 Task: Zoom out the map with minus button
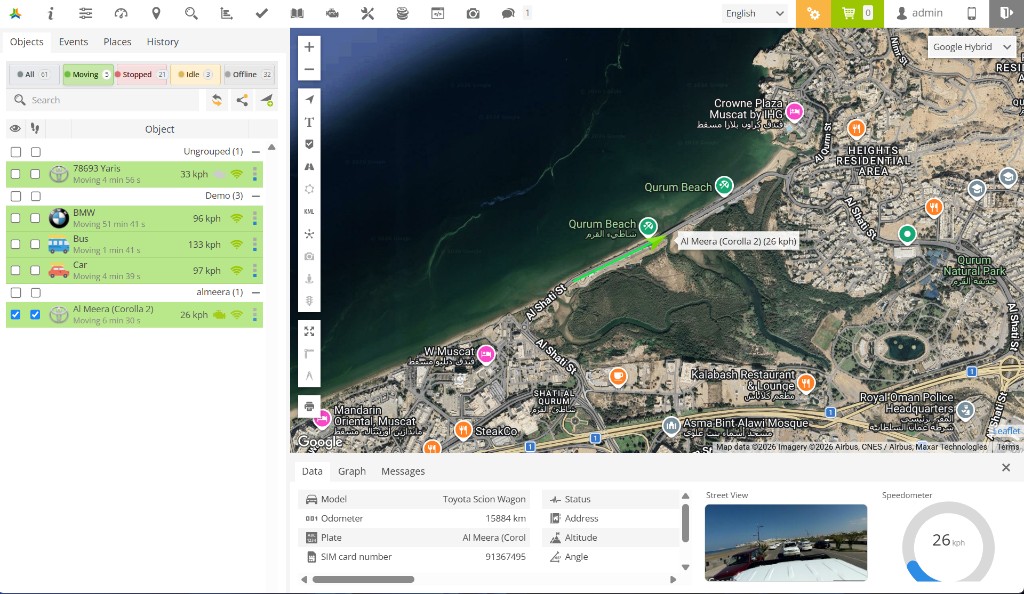pos(310,69)
